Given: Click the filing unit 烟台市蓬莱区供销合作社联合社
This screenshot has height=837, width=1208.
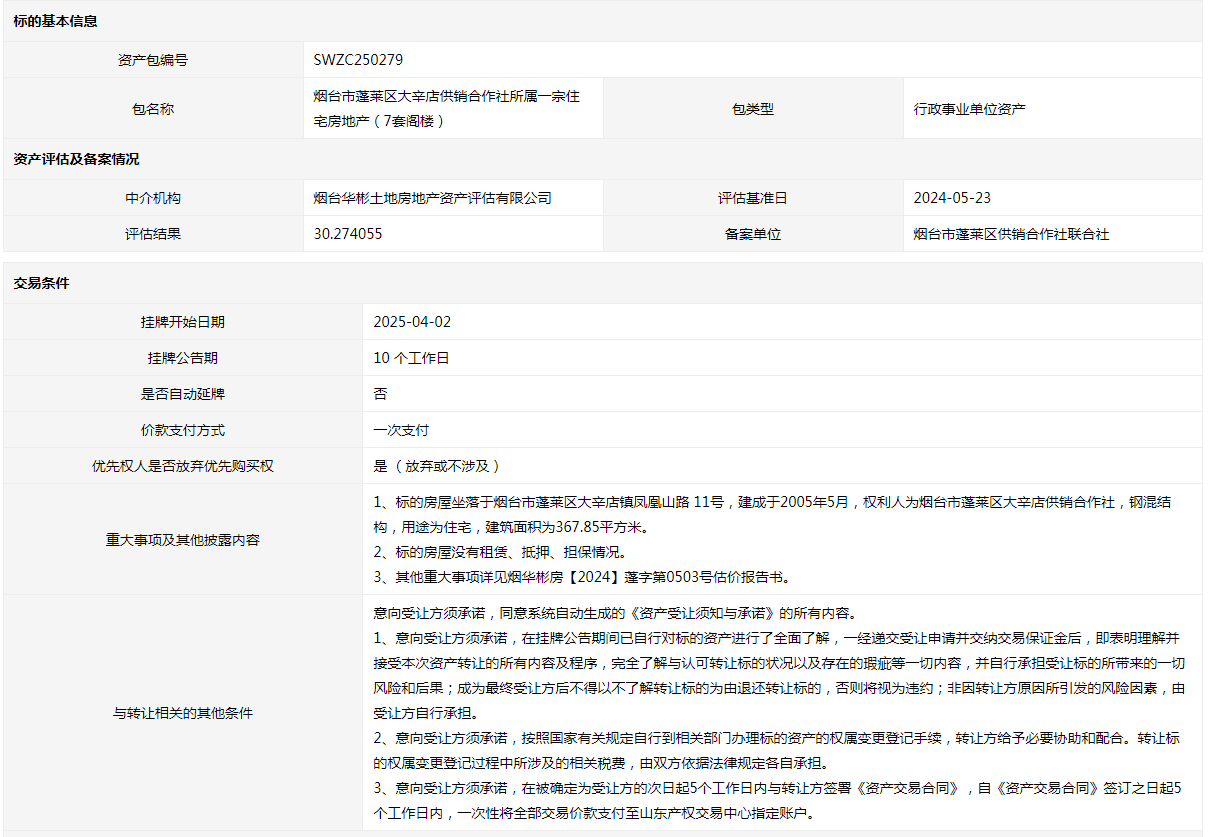Looking at the screenshot, I should (x=1011, y=234).
